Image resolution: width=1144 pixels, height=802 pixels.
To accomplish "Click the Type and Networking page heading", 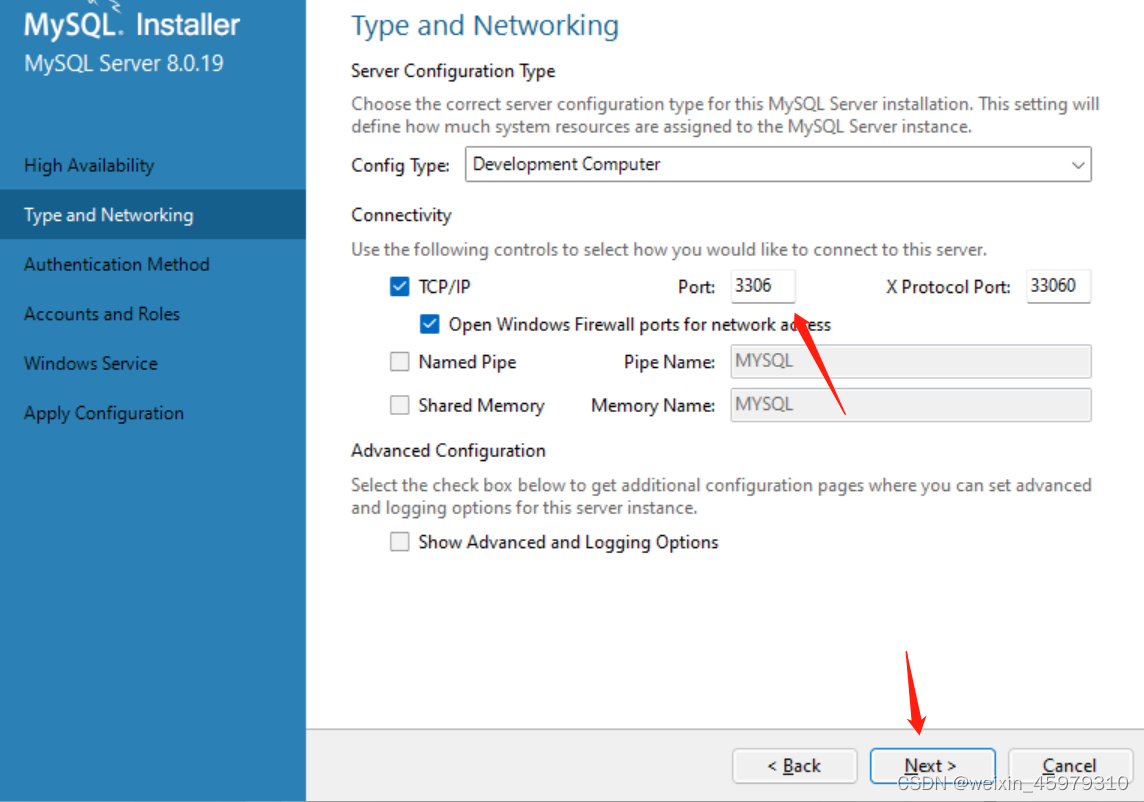I will click(485, 26).
